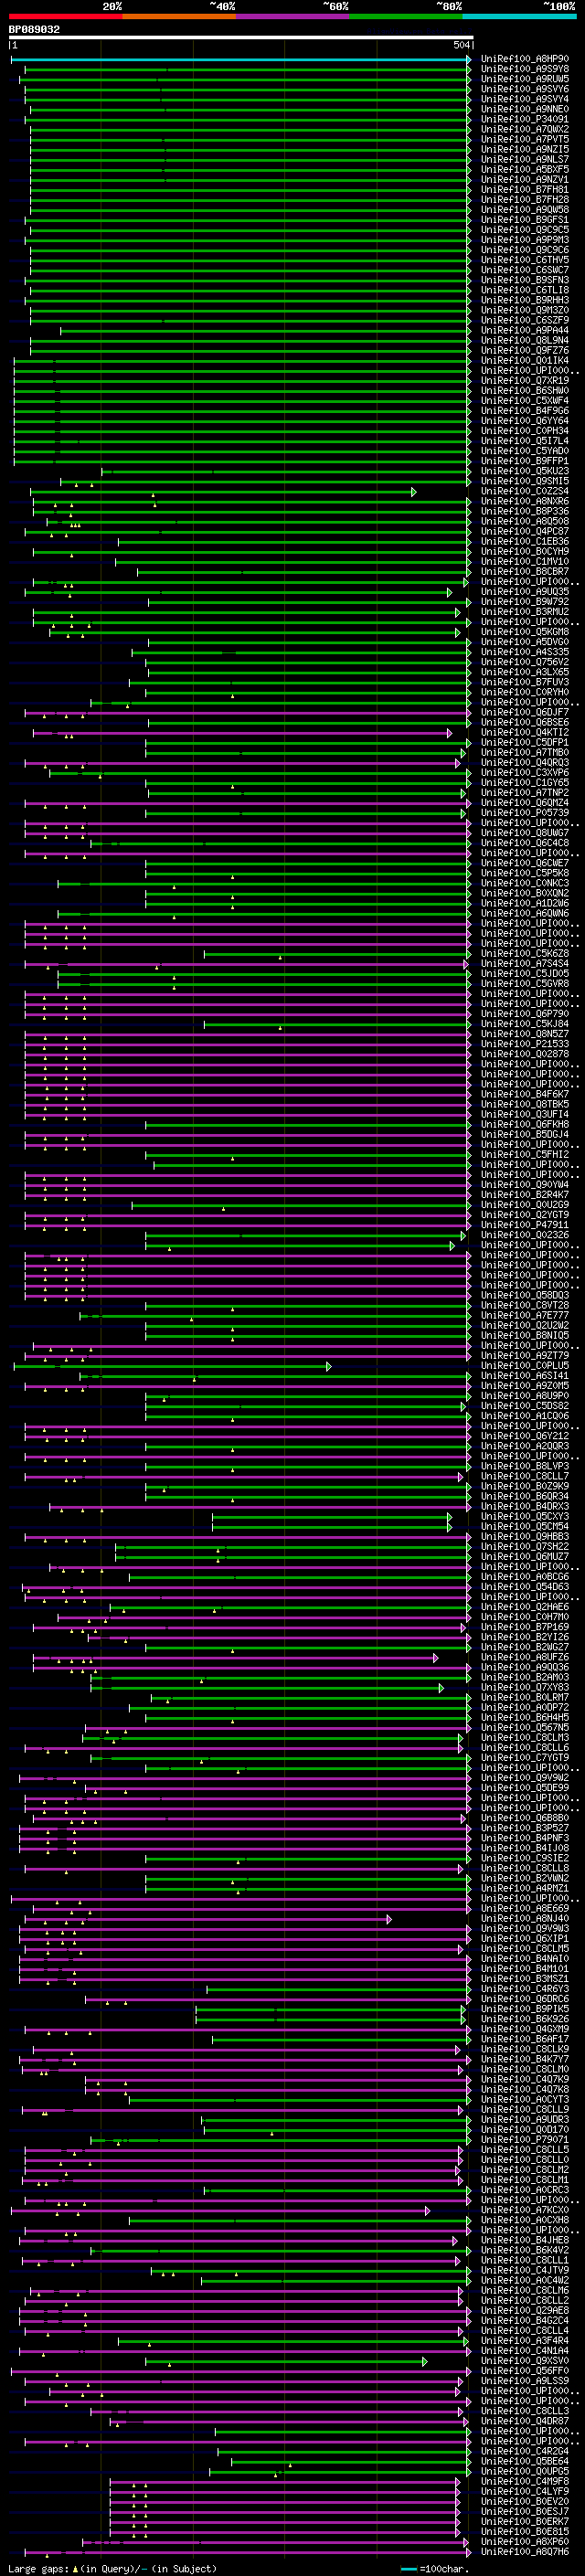Select label UniRef100_C6SZF9
Image resolution: width=585 pixels, height=2576 pixels.
point(525,320)
